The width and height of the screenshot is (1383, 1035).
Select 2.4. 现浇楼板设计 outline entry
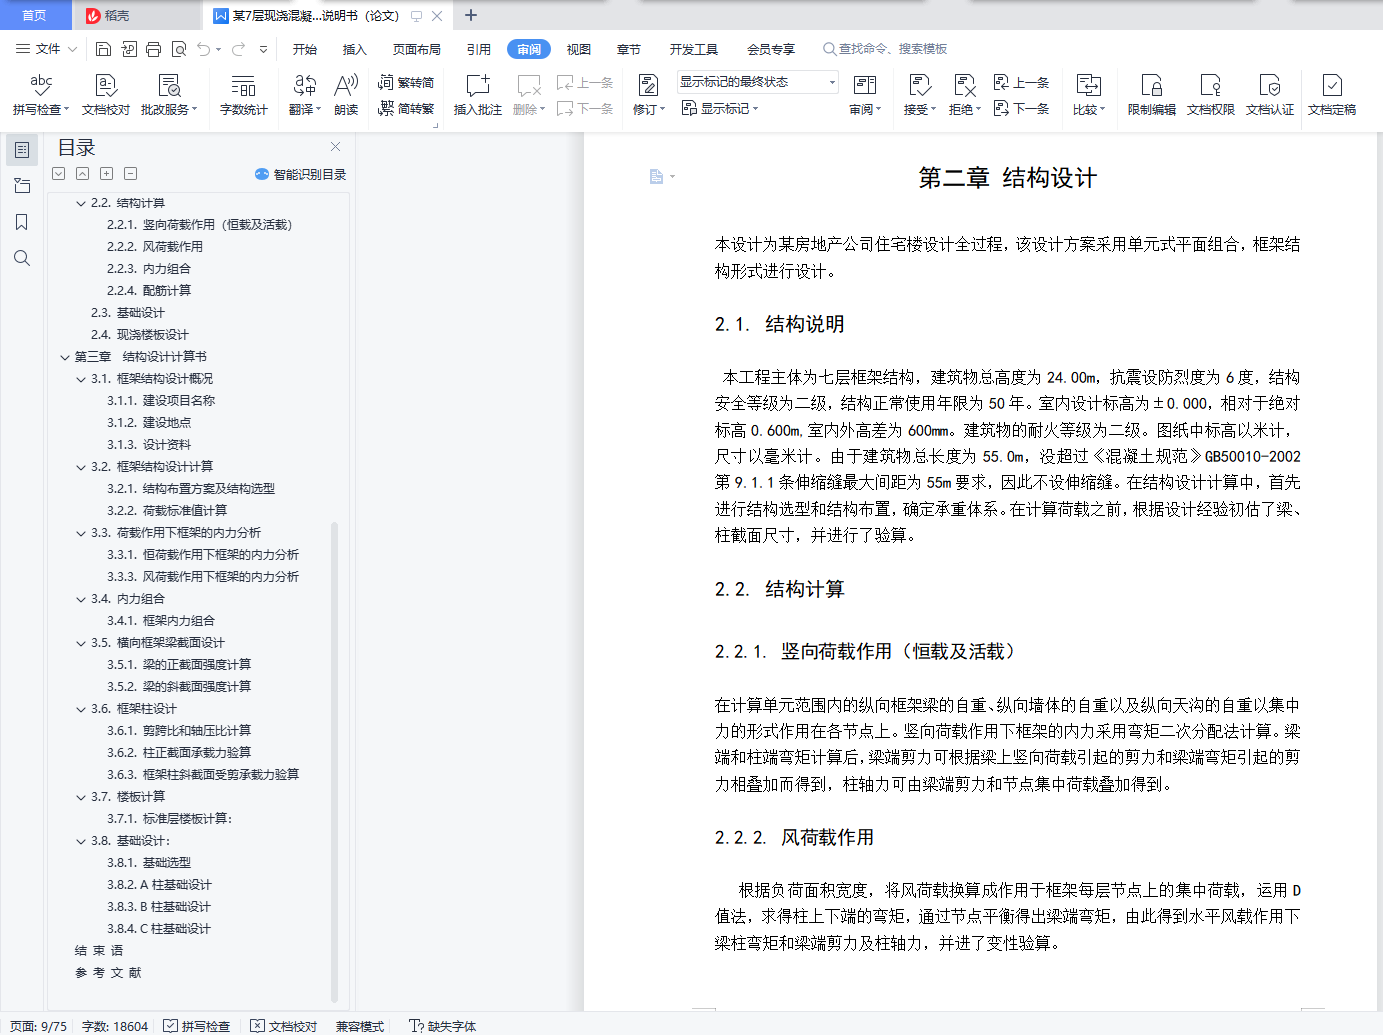(140, 335)
